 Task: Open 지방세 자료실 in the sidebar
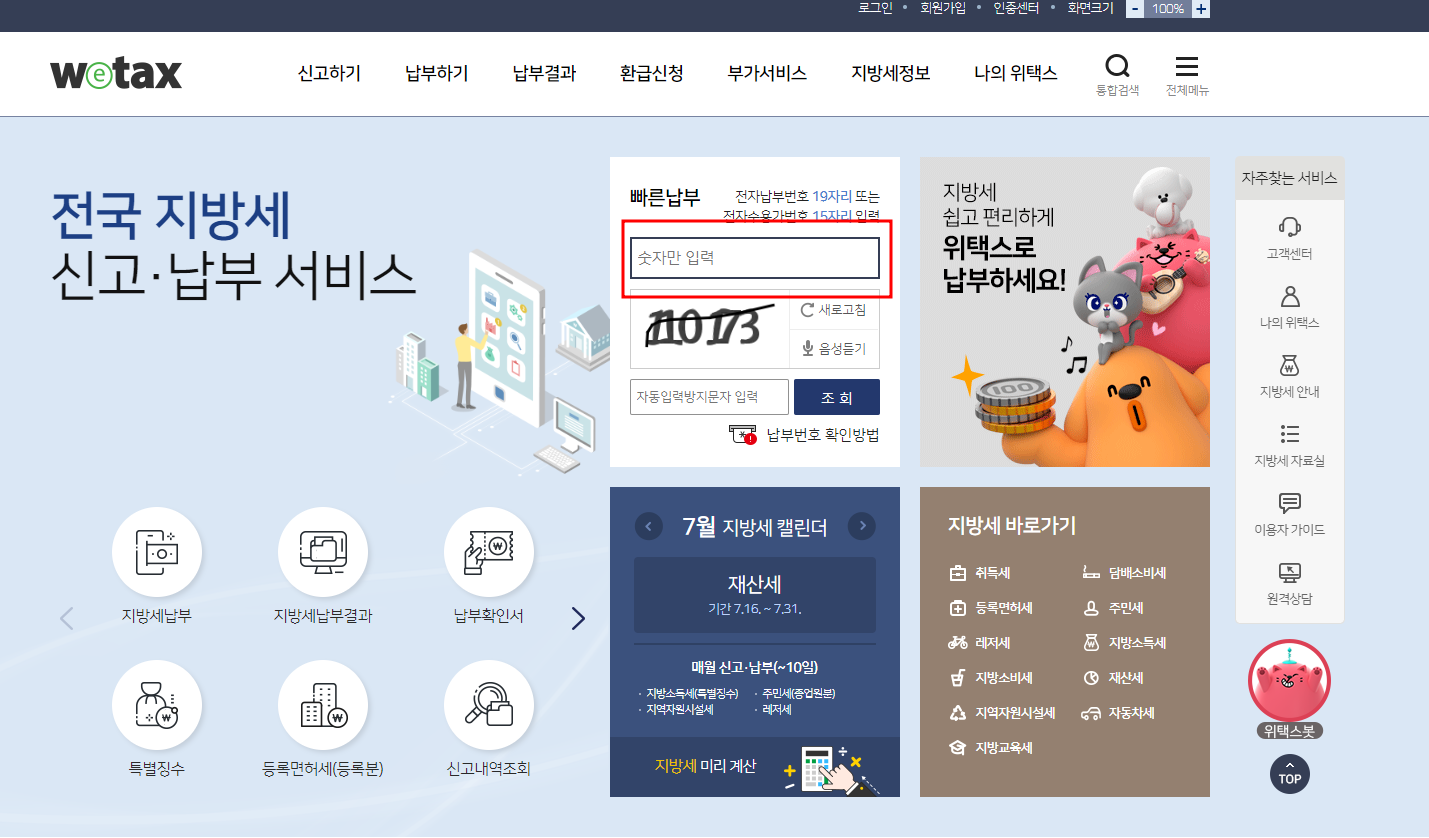pos(1289,447)
